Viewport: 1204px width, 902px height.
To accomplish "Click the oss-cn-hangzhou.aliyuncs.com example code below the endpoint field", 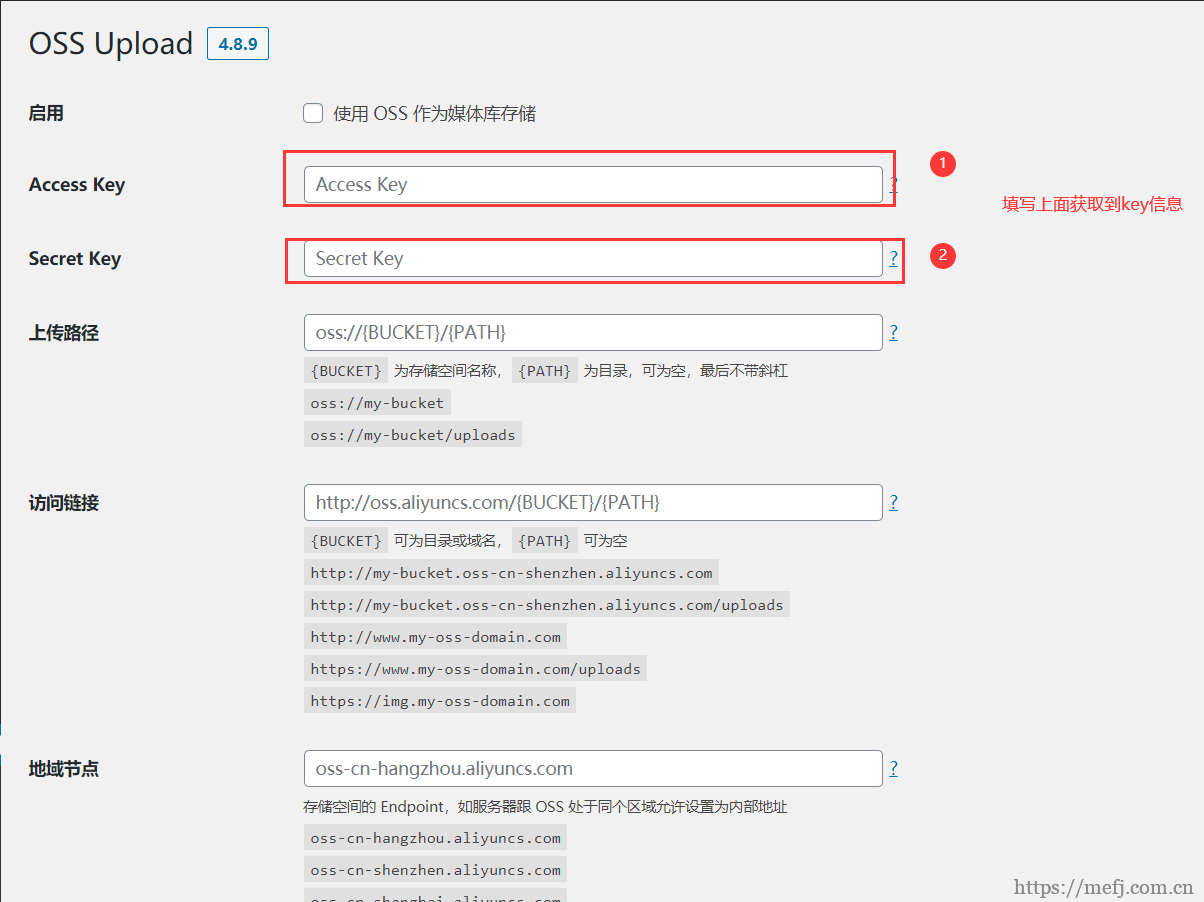I will coord(435,838).
